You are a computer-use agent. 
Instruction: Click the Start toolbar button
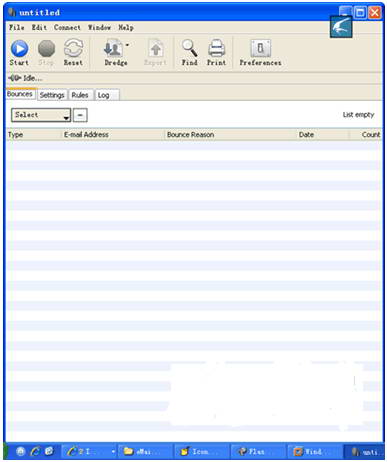click(x=19, y=53)
